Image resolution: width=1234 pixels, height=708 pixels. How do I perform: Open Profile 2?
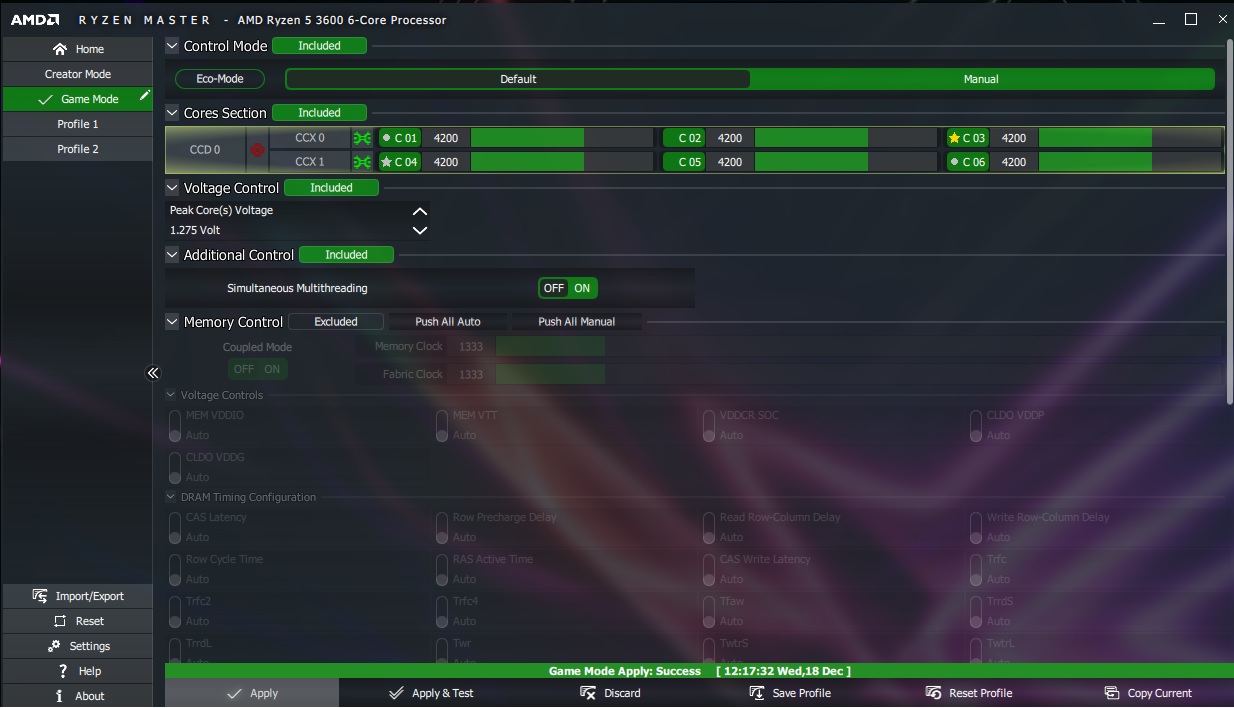[77, 149]
